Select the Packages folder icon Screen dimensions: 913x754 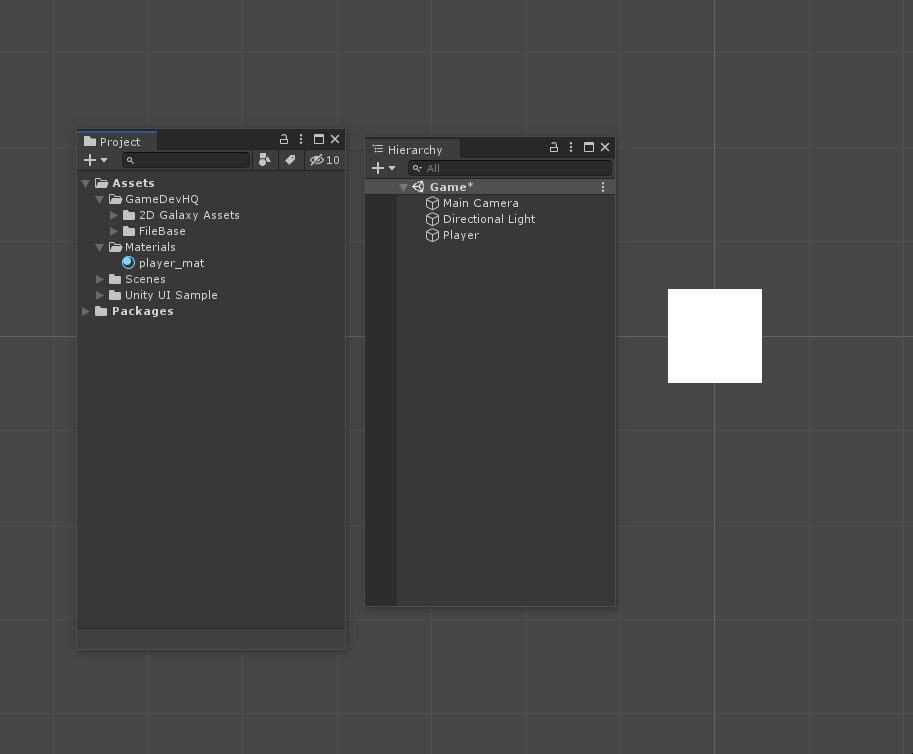101,311
